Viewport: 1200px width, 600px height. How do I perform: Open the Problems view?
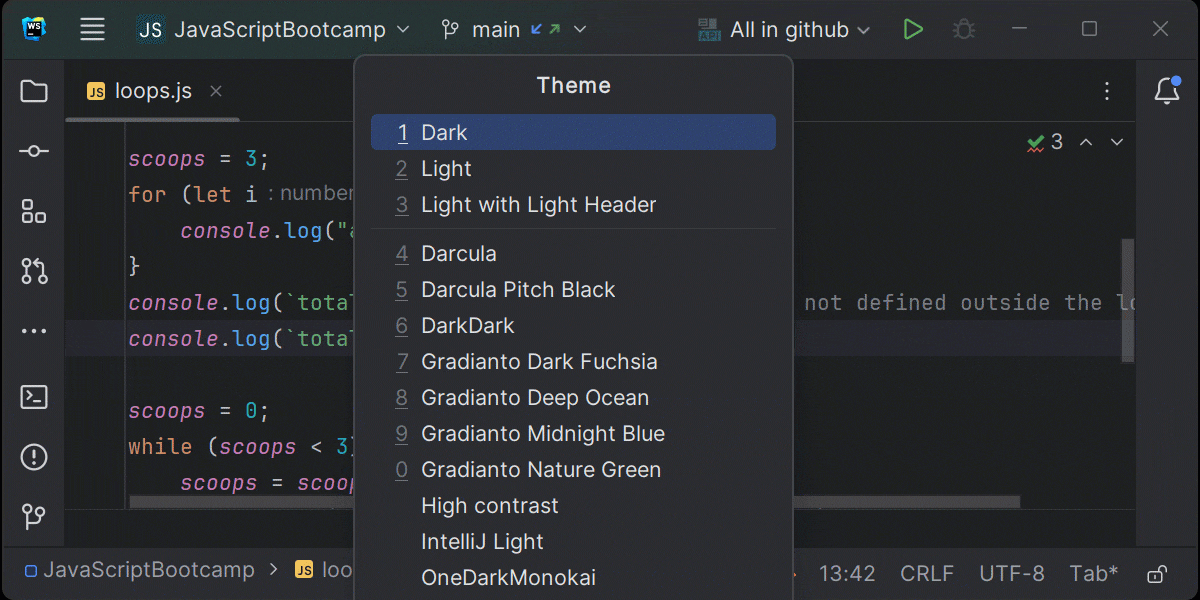click(33, 457)
